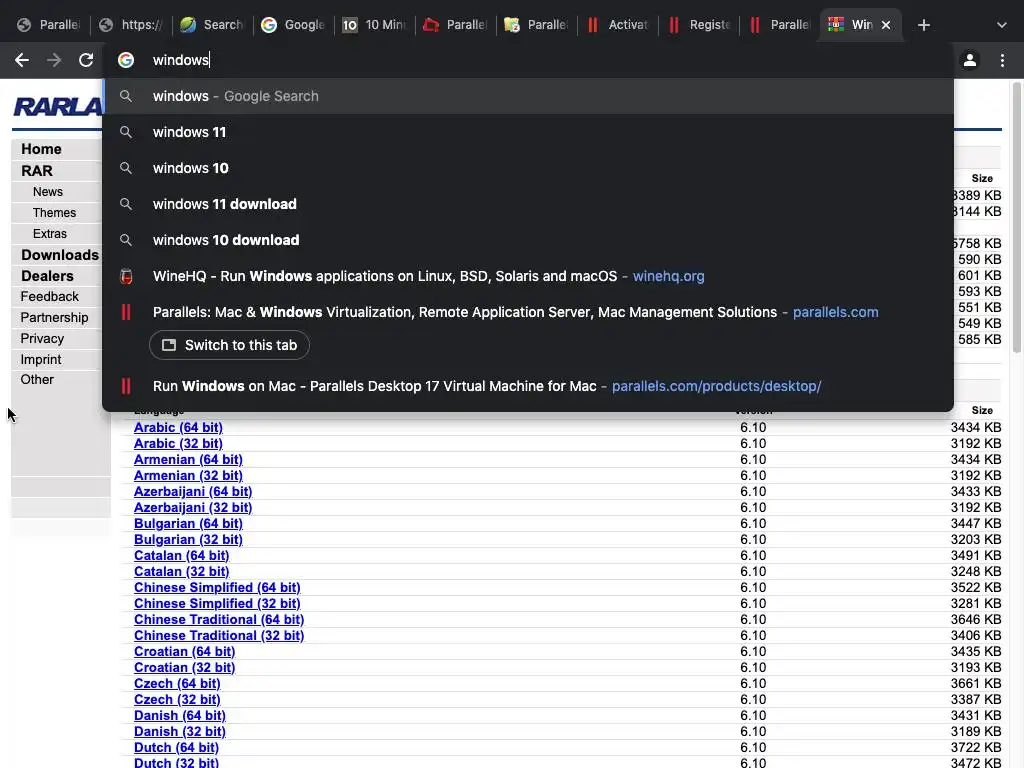Image resolution: width=1024 pixels, height=768 pixels.
Task: Open the three-dot browser menu
Action: point(1002,60)
